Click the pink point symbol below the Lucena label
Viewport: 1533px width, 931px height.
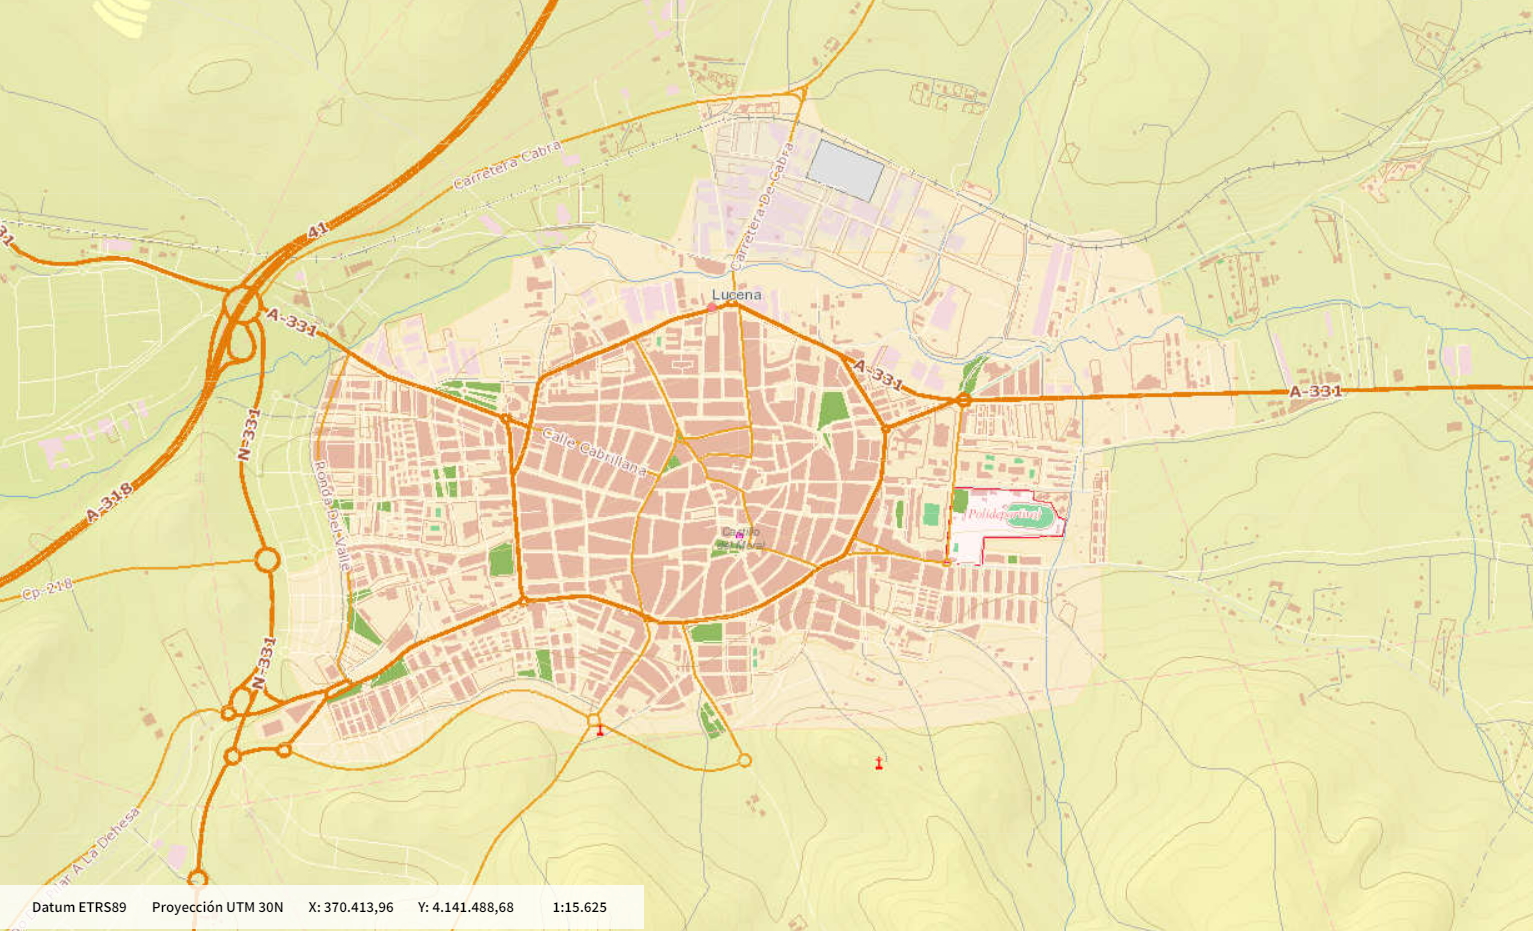712,308
